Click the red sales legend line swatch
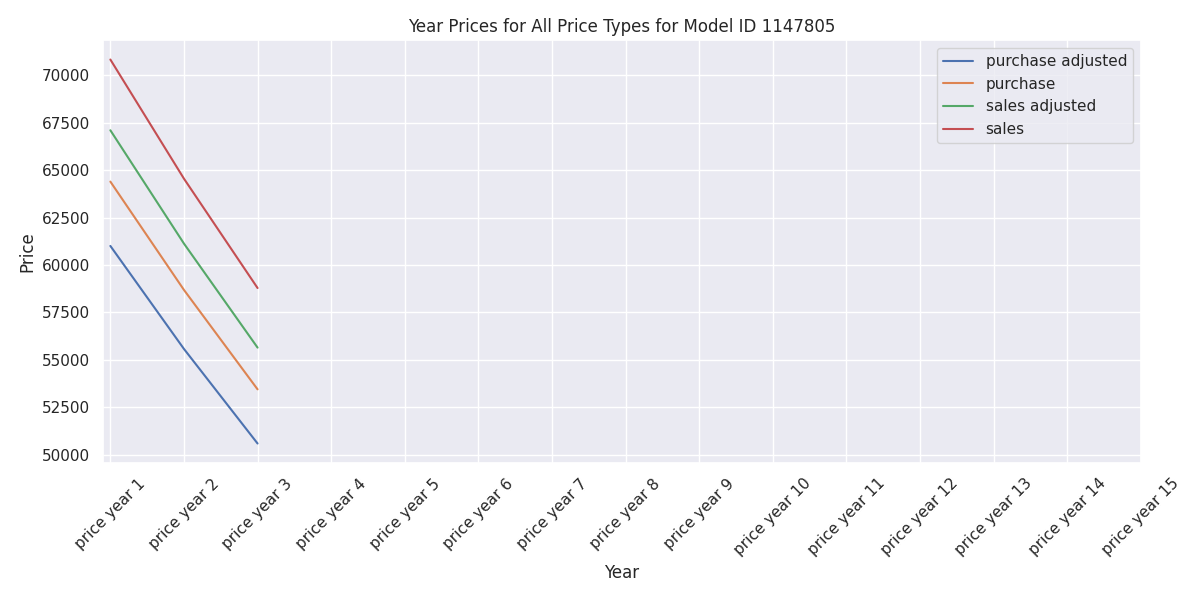 (x=959, y=129)
